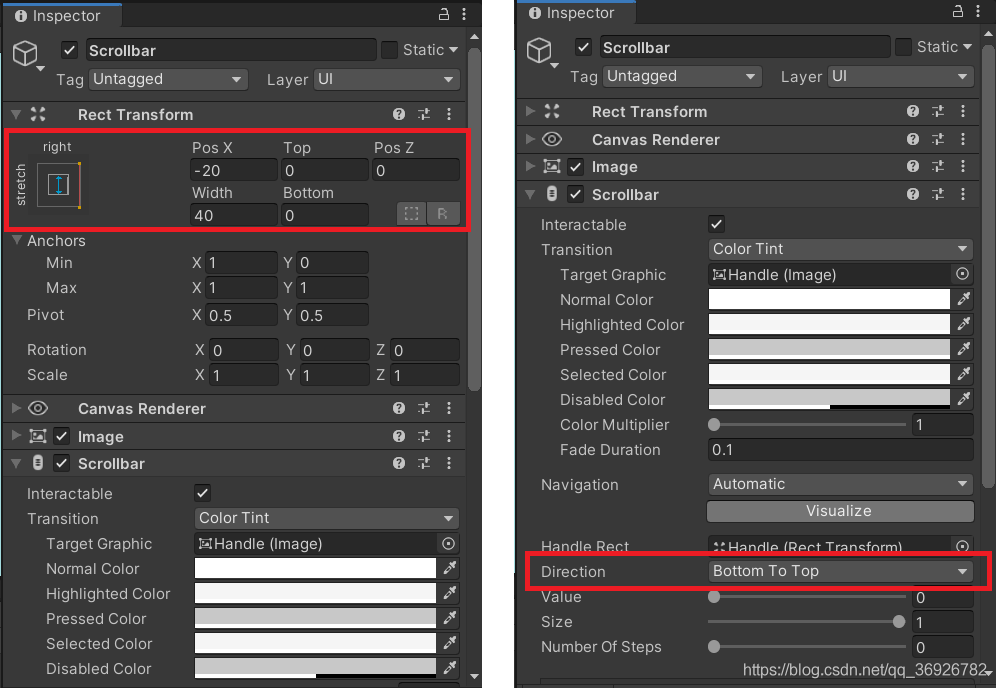Toggle Scrollbar object active checkbox in right panel

tap(583, 47)
